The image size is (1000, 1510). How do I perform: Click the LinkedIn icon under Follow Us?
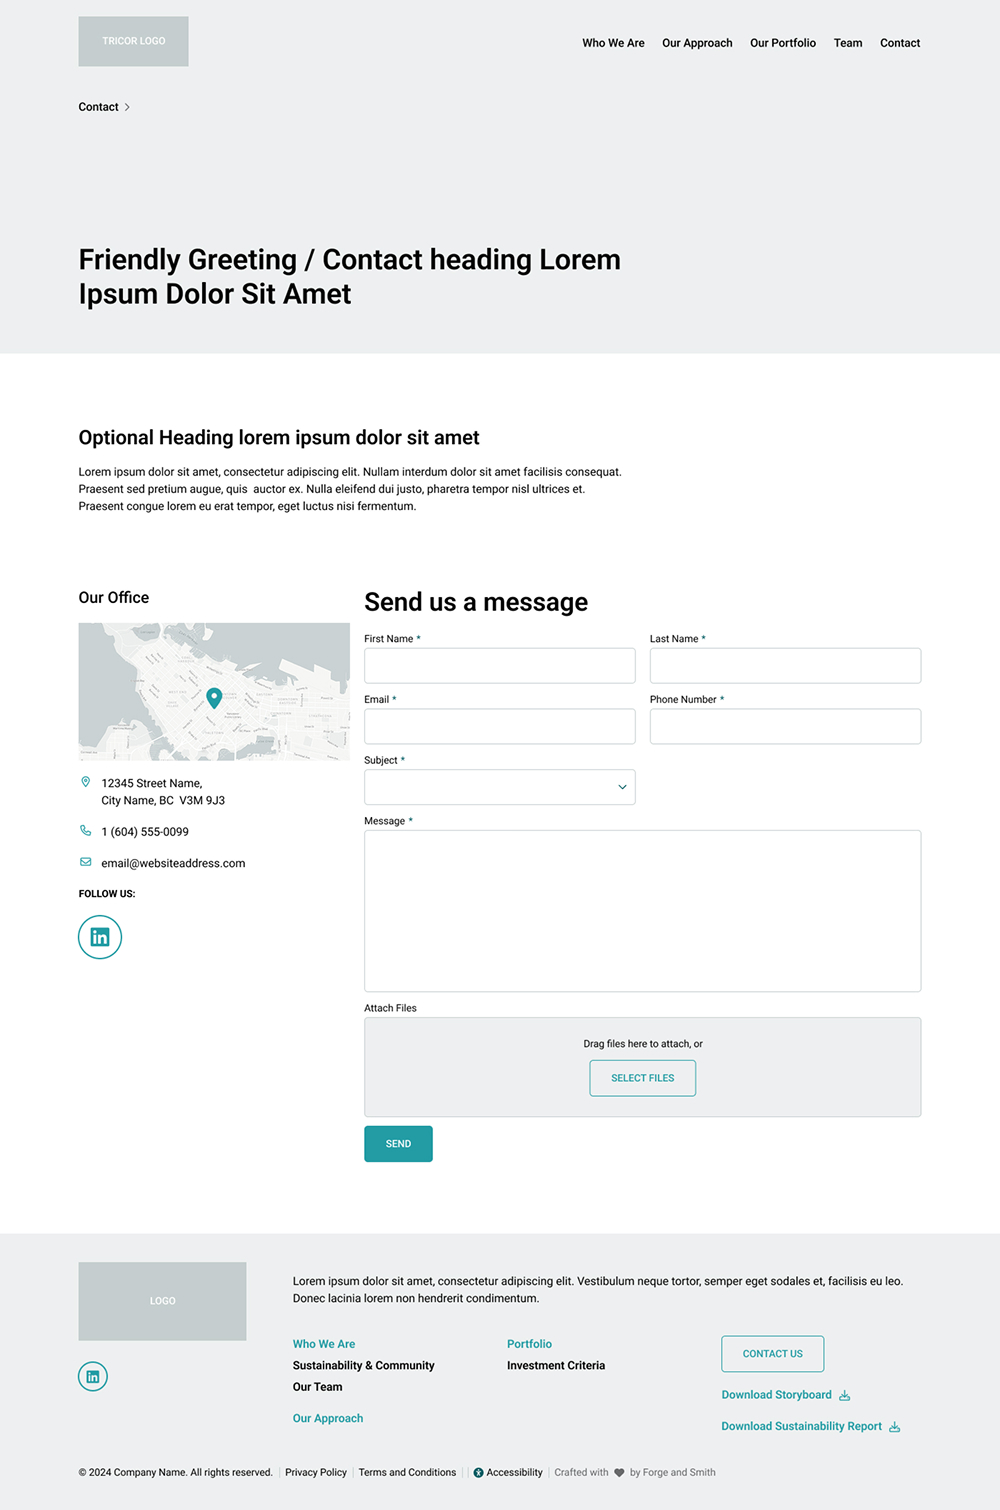click(x=100, y=937)
